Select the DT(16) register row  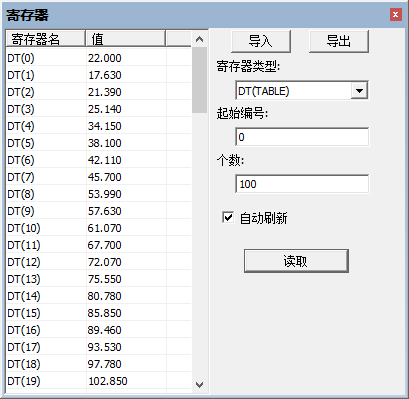(99, 330)
